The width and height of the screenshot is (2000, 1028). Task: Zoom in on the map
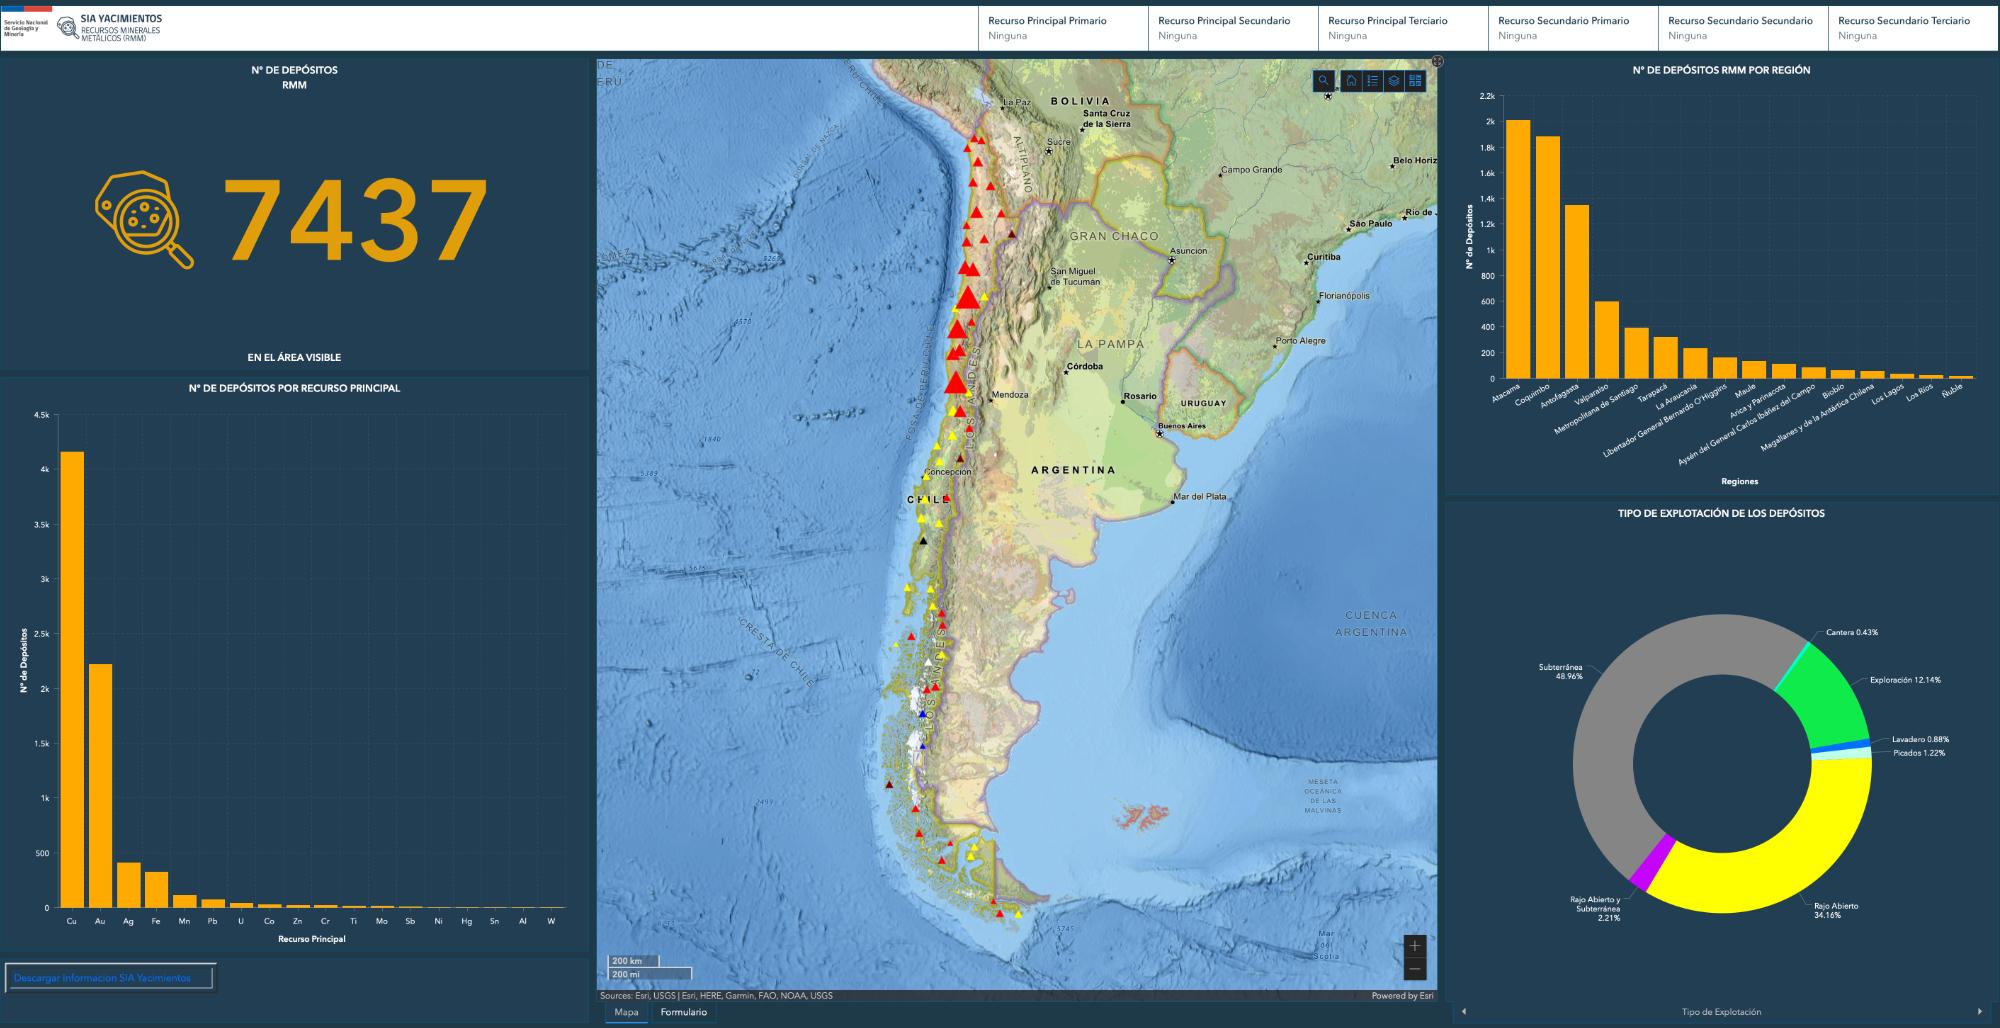pyautogui.click(x=1414, y=946)
